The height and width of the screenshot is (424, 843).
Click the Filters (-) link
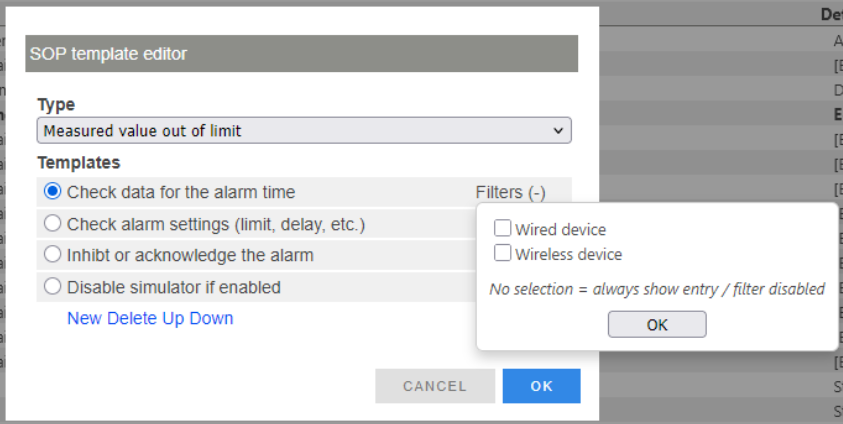coord(510,192)
